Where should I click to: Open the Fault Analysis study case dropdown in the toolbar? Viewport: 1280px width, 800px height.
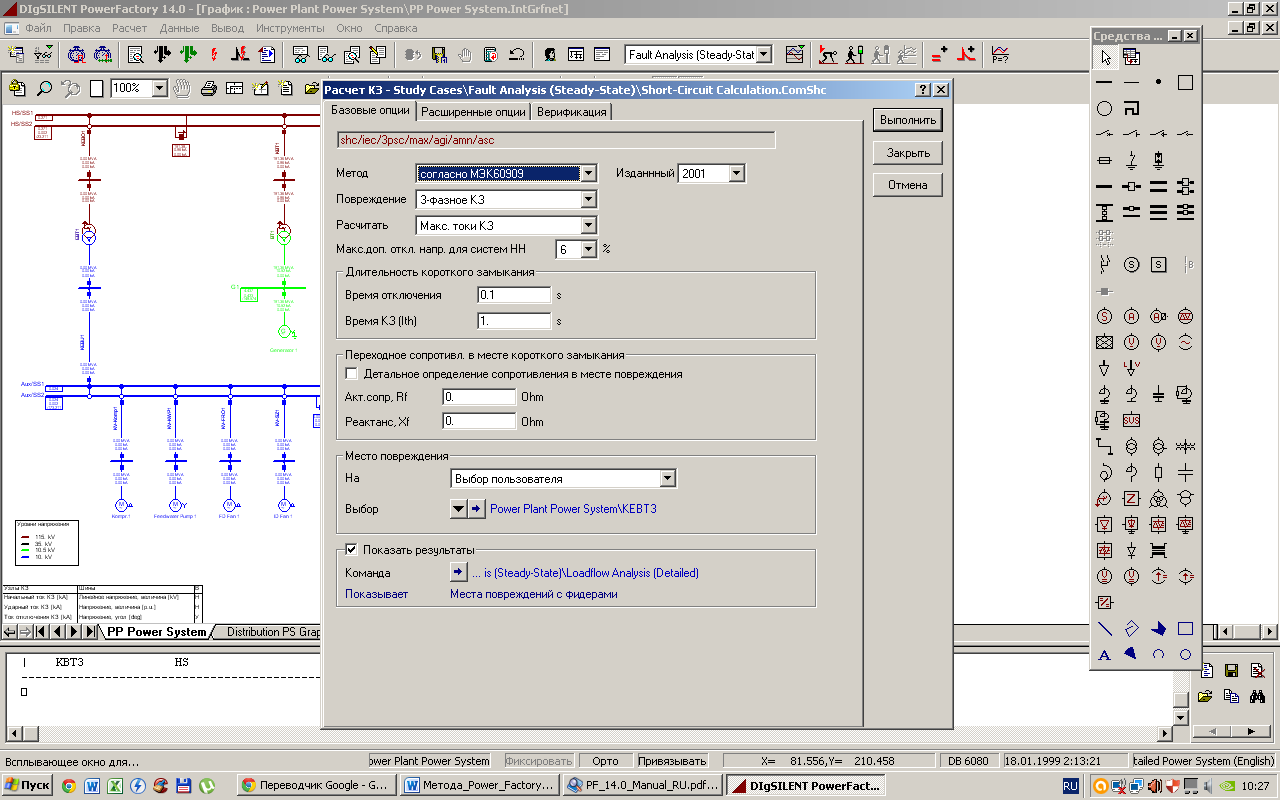764,54
